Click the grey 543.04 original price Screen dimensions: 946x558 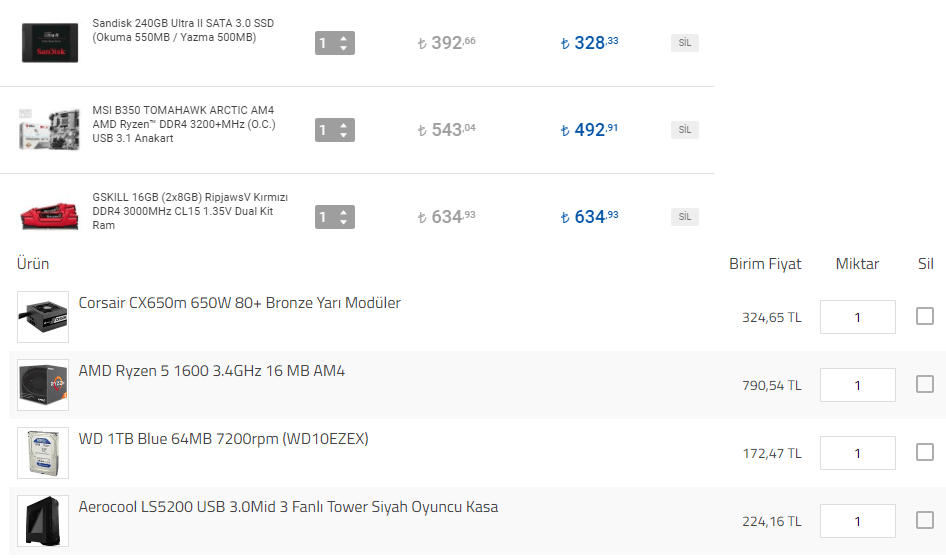click(446, 130)
